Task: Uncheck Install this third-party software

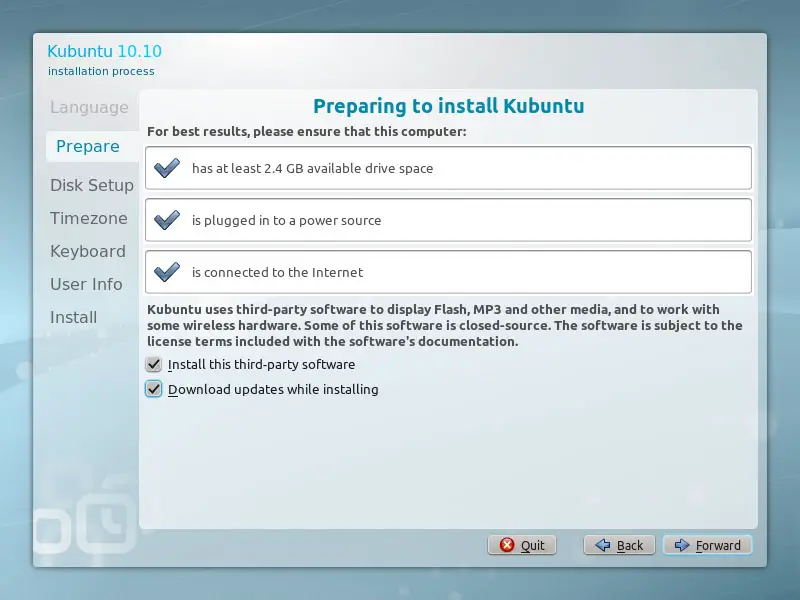Action: [154, 364]
